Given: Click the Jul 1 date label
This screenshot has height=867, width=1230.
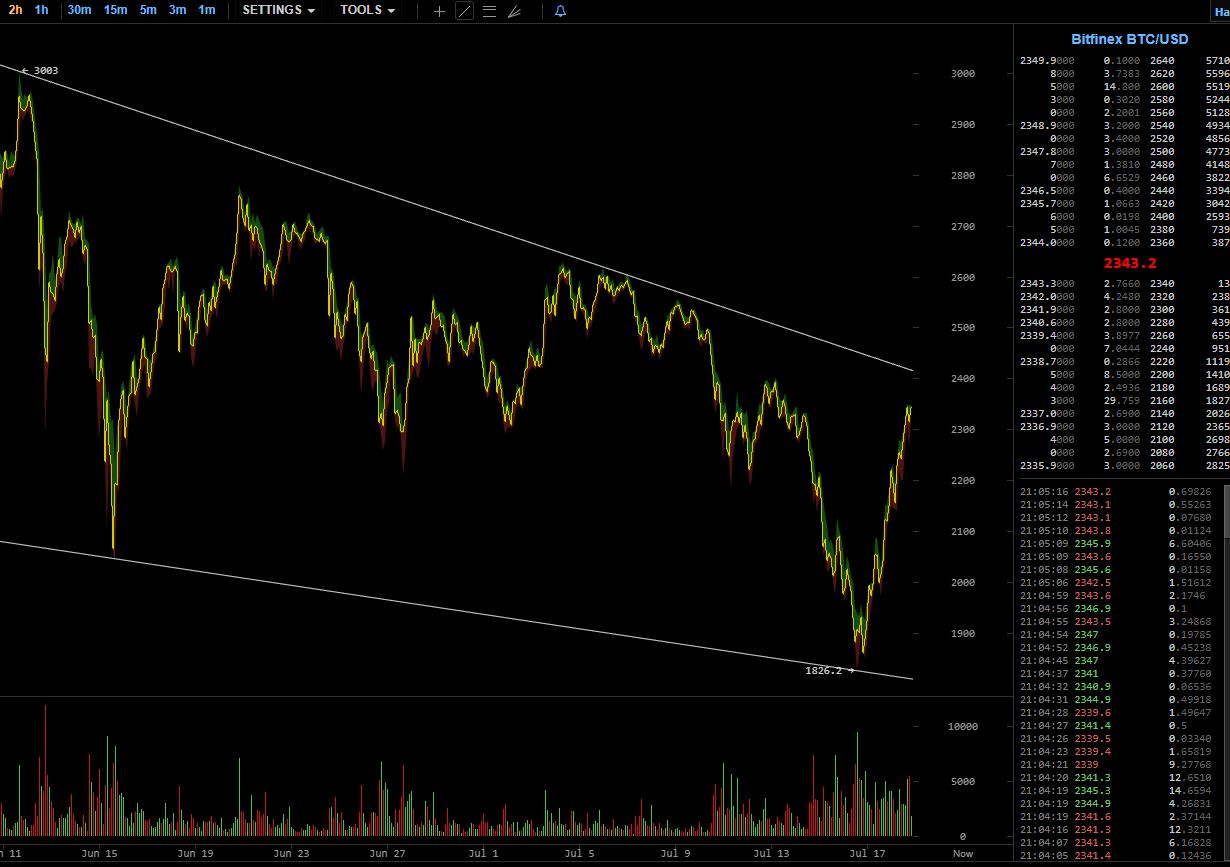Looking at the screenshot, I should tap(484, 854).
